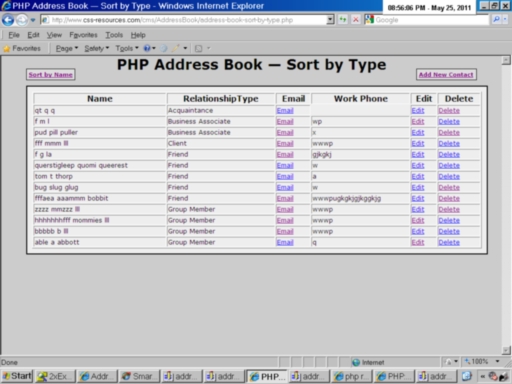Open the Edit menu
The width and height of the screenshot is (512, 384).
33,35
